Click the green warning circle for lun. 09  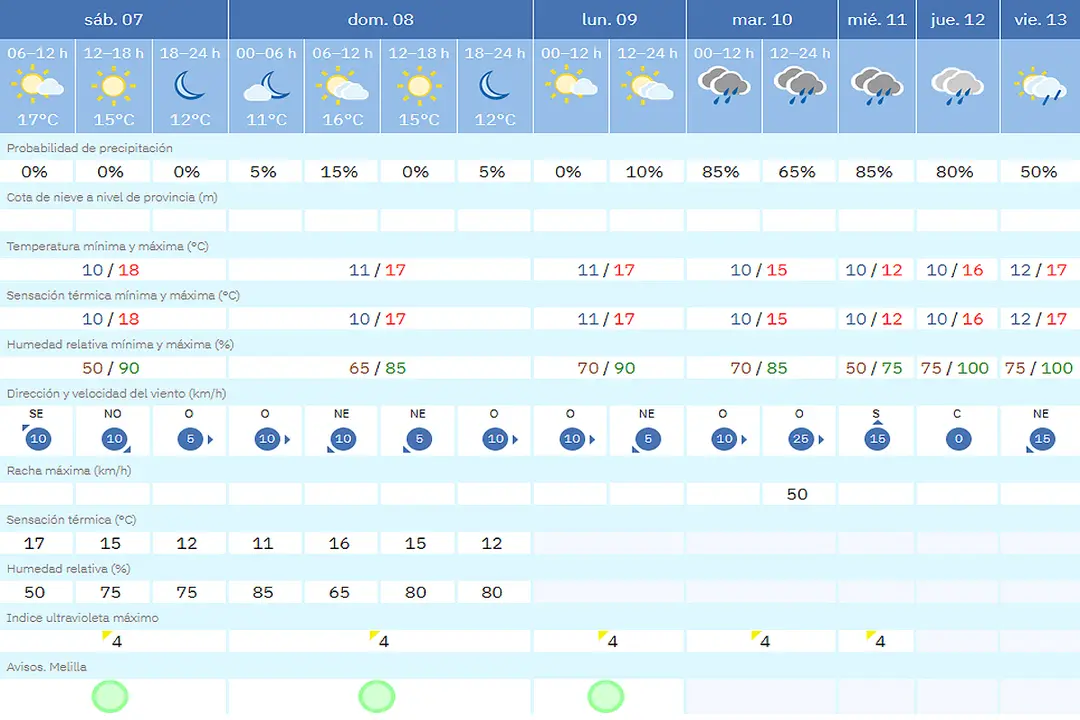pyautogui.click(x=606, y=697)
